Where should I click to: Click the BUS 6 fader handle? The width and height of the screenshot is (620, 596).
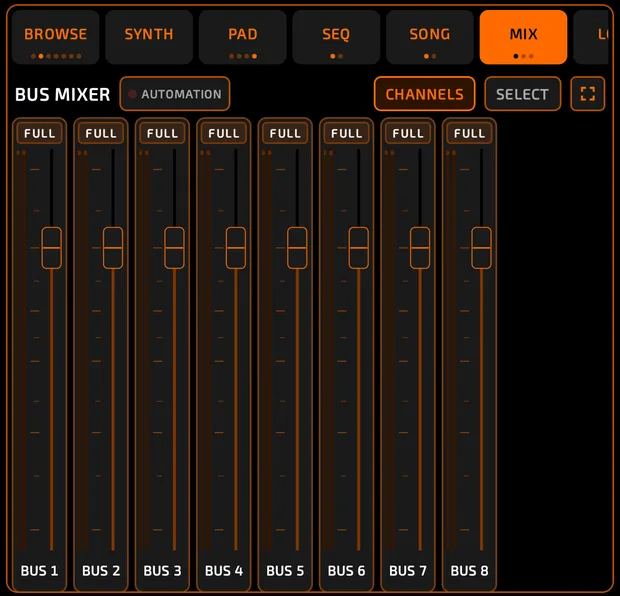click(x=359, y=248)
